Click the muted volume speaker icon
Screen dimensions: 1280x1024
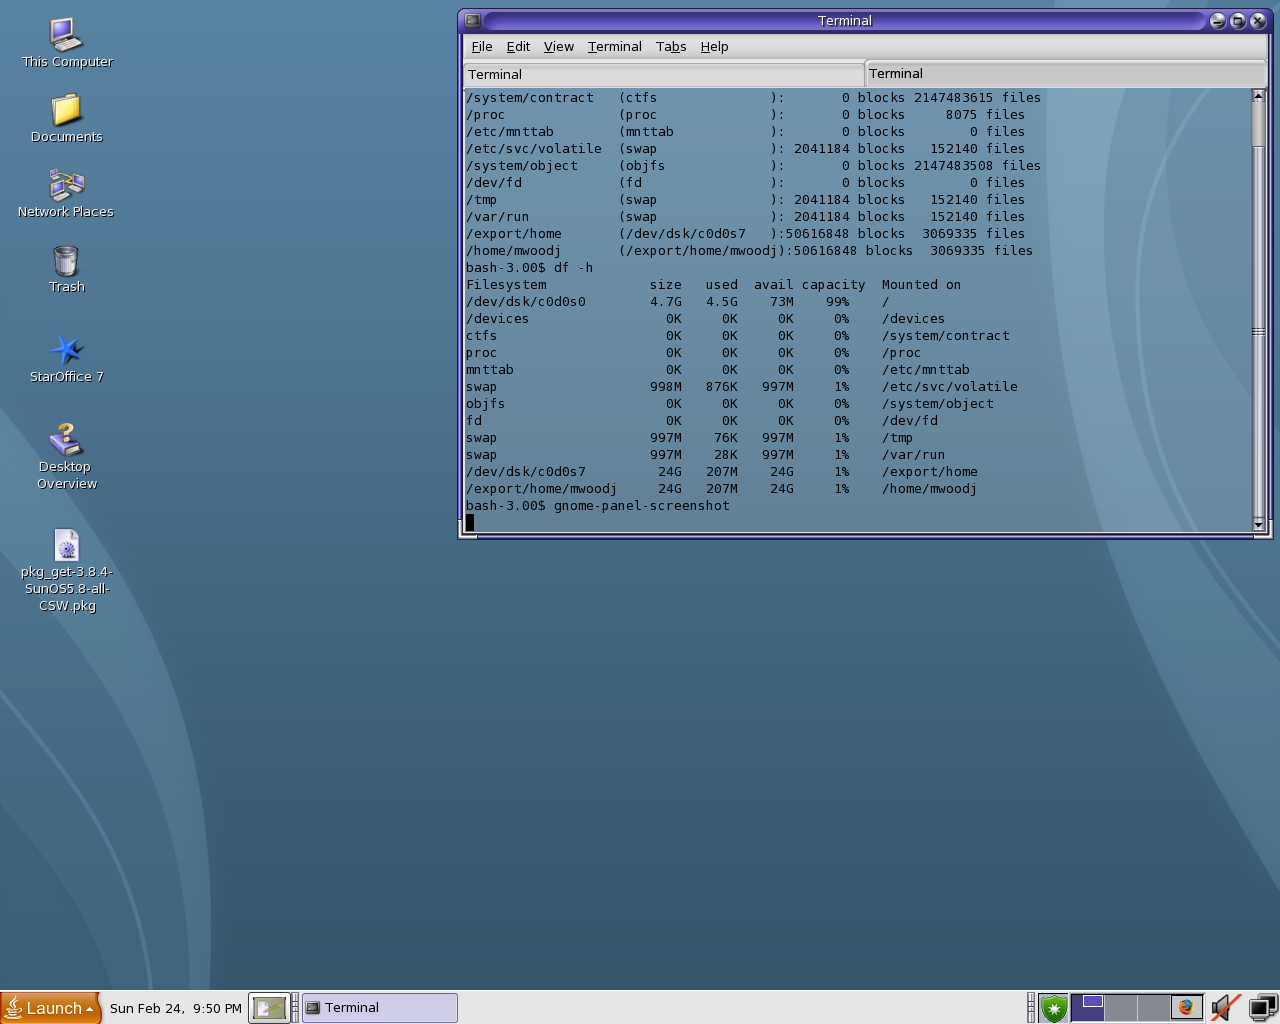[x=1224, y=1008]
